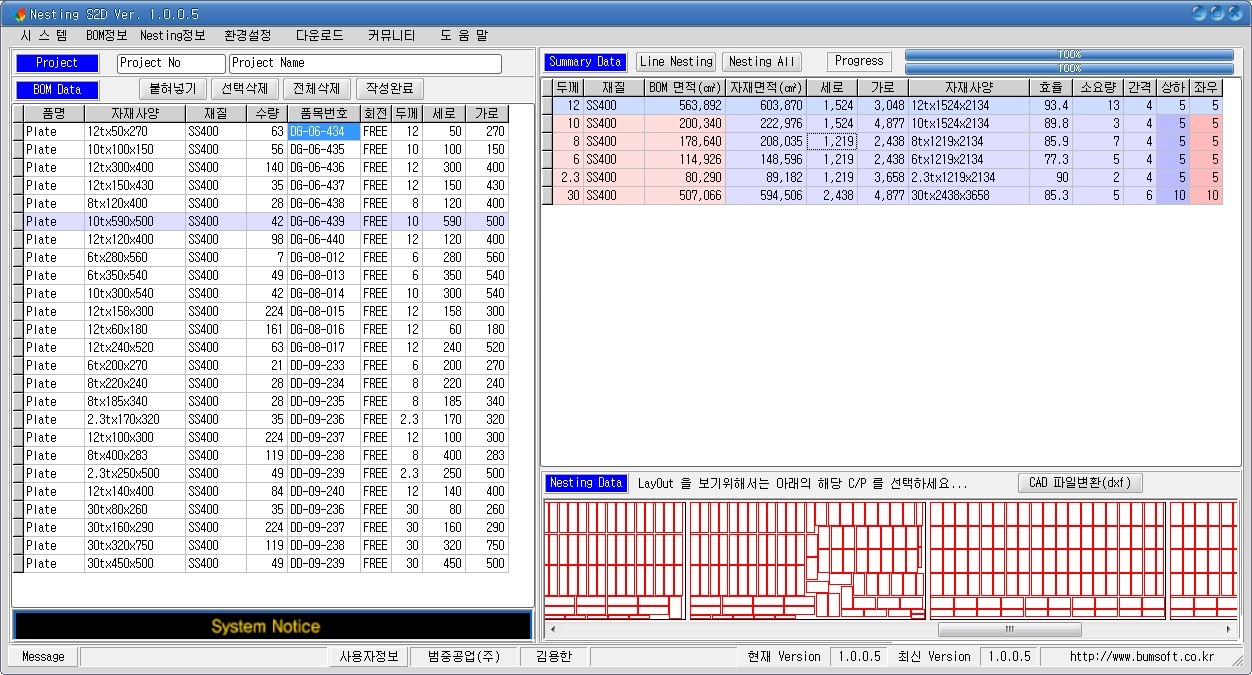1252x675 pixels.
Task: Open the BOM정보 menu
Action: pyautogui.click(x=106, y=35)
